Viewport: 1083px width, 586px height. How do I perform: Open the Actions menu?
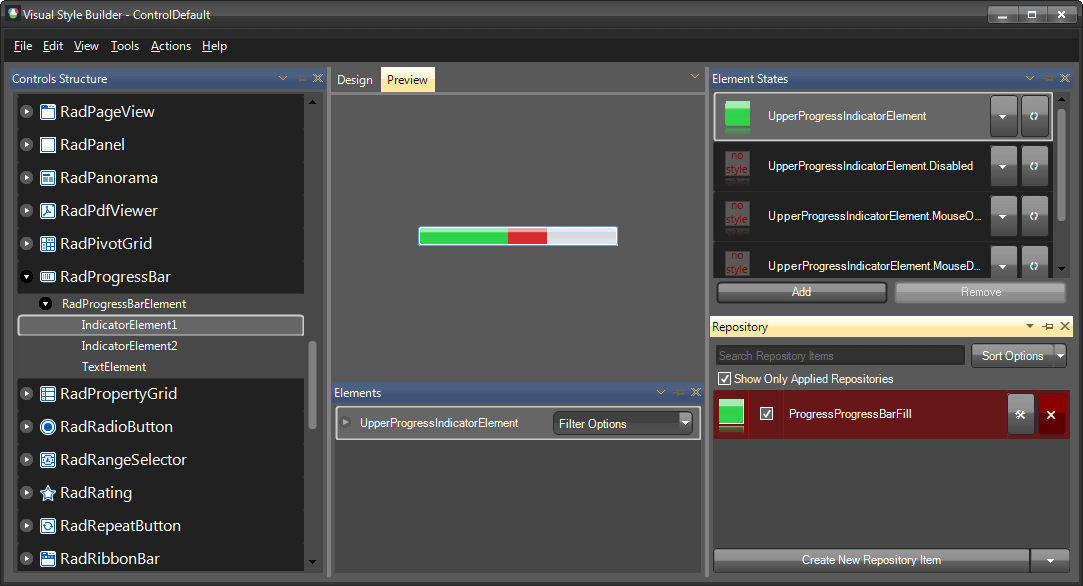170,46
